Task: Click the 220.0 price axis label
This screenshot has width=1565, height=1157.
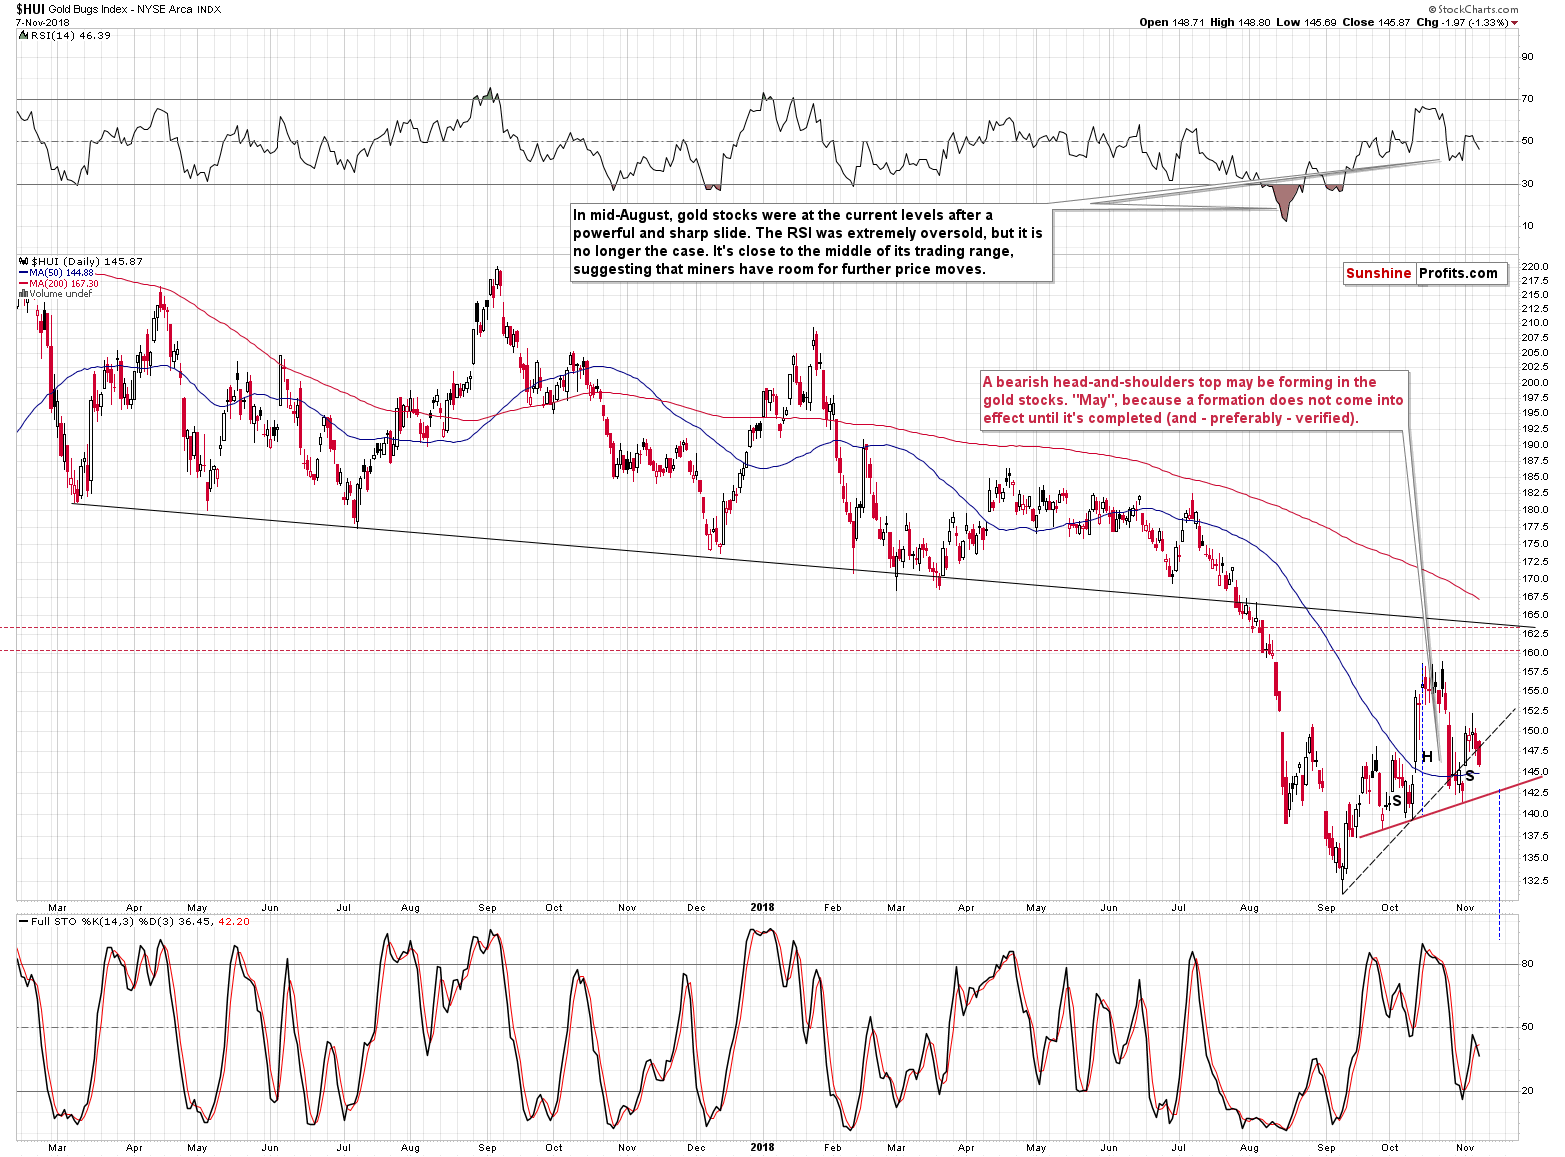Action: 1535,267
